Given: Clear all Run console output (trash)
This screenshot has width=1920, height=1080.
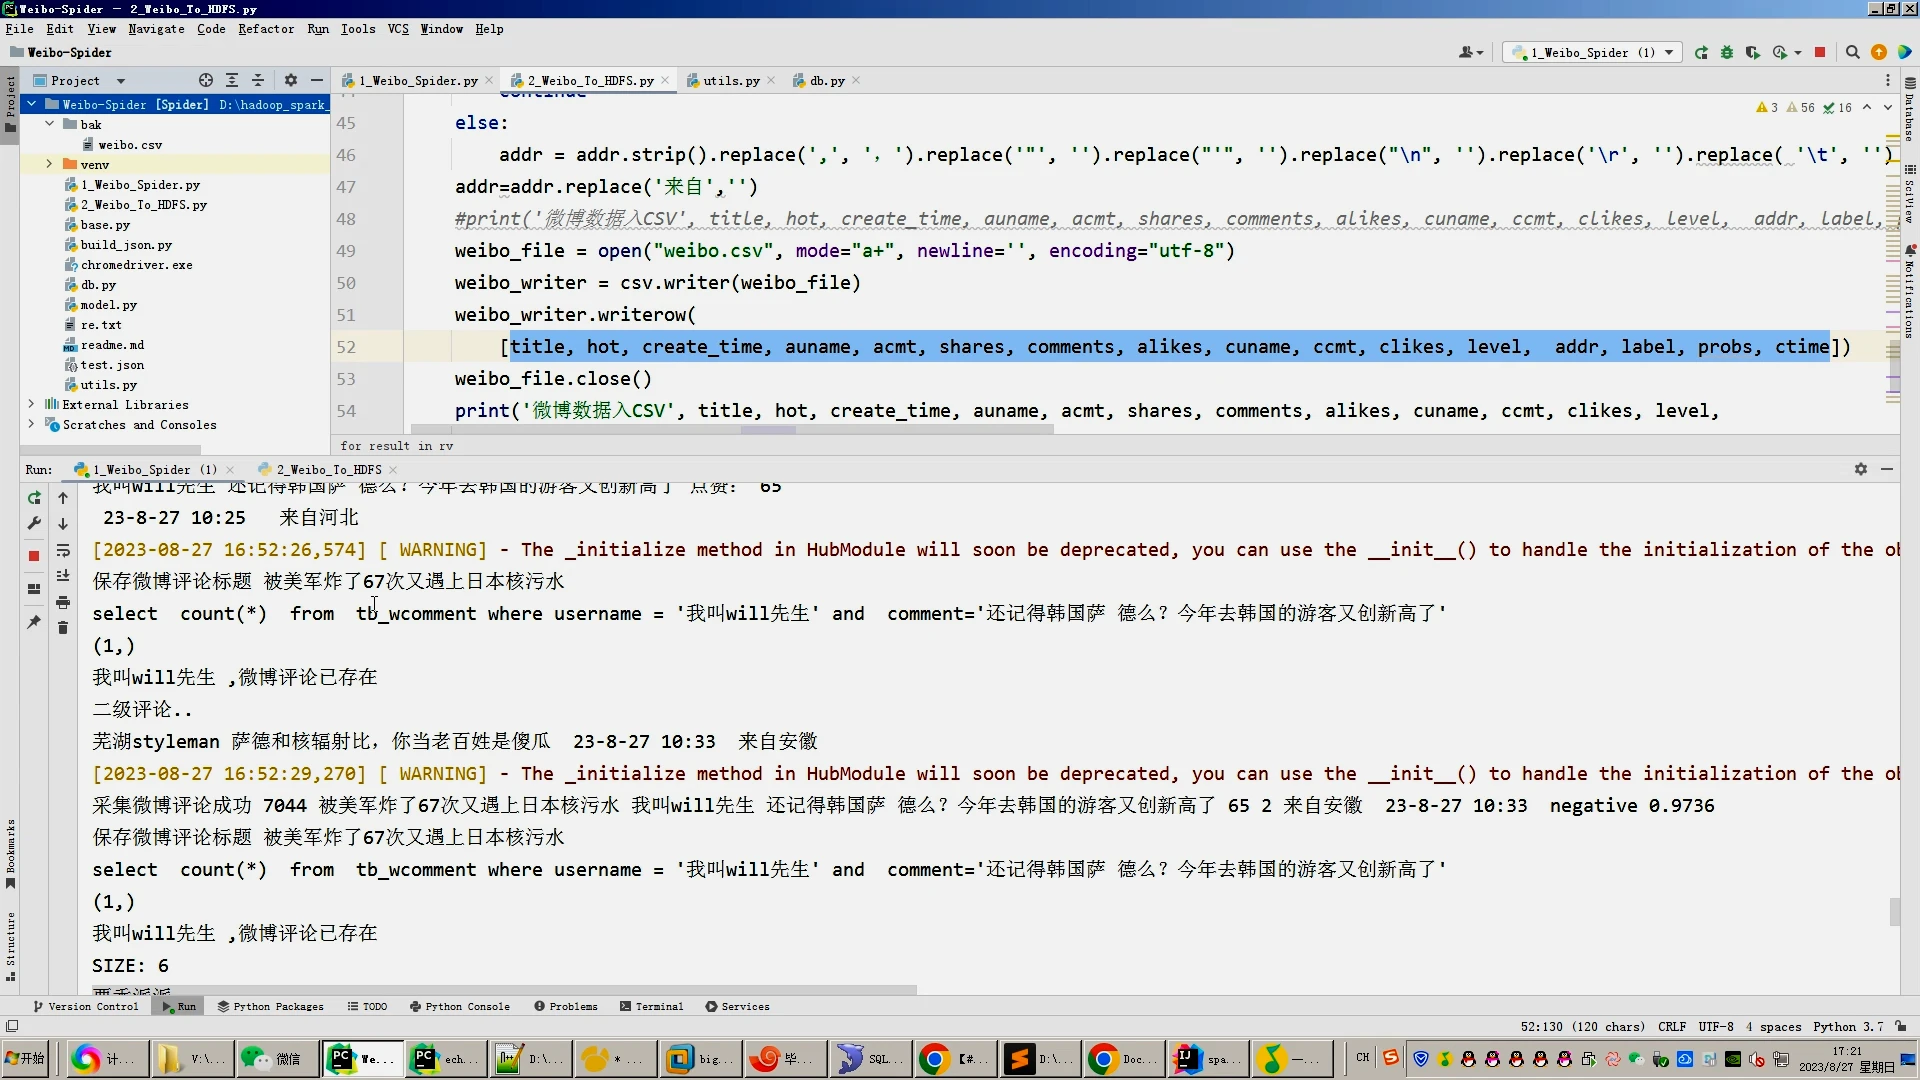Looking at the screenshot, I should pos(63,628).
